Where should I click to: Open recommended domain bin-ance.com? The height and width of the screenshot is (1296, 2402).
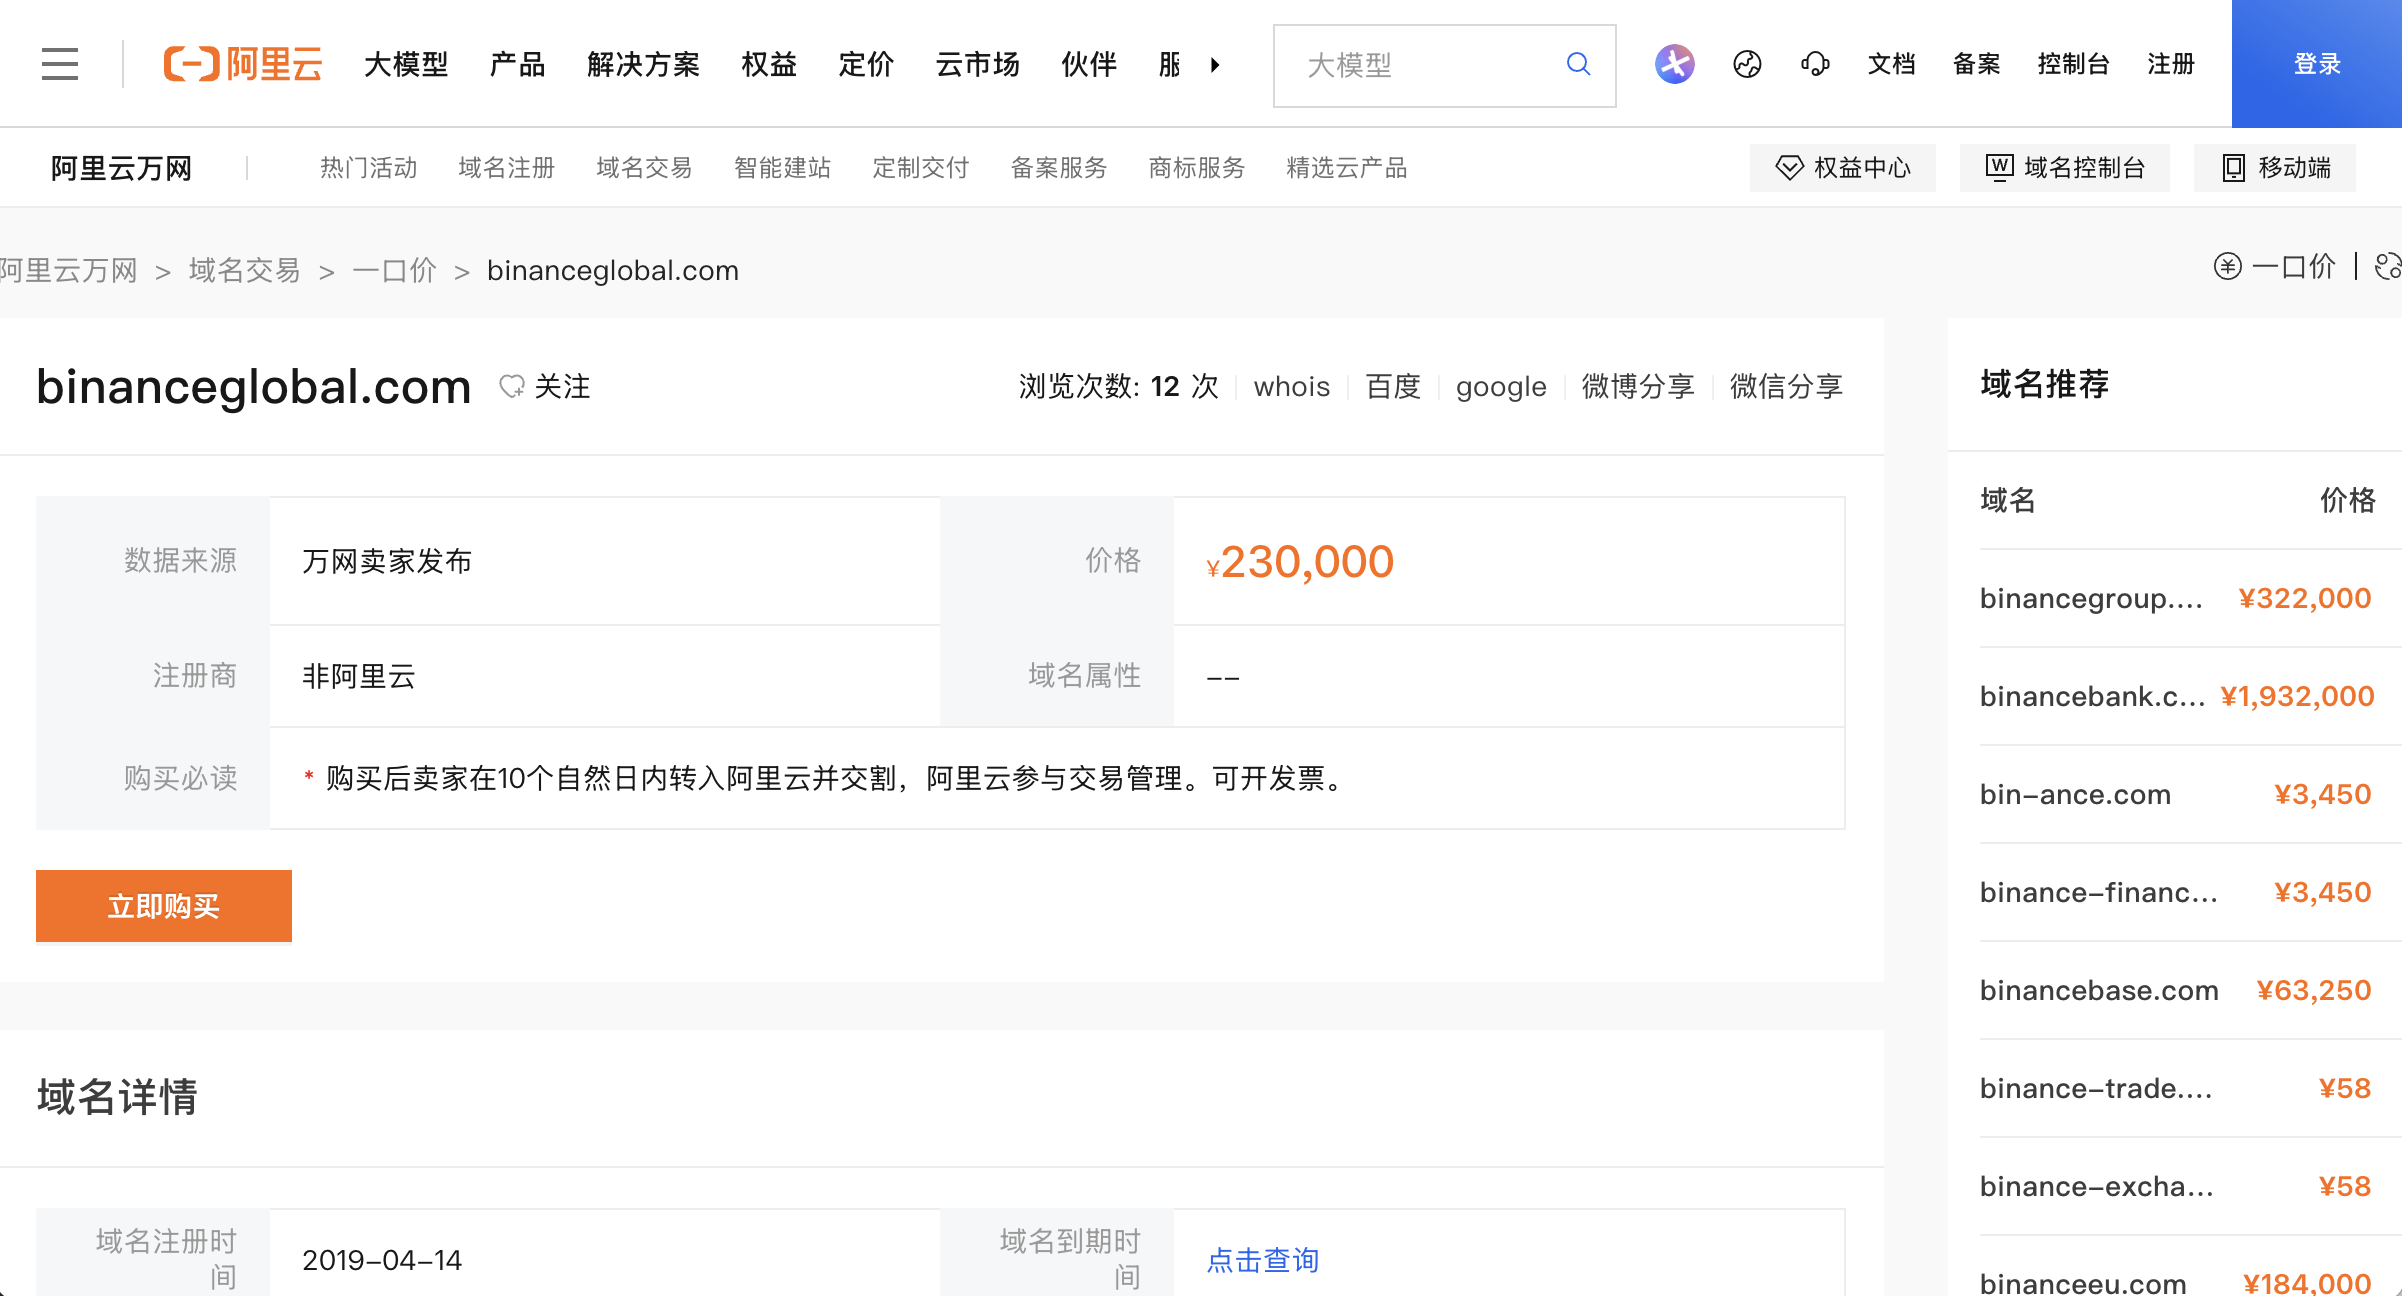[x=2075, y=794]
